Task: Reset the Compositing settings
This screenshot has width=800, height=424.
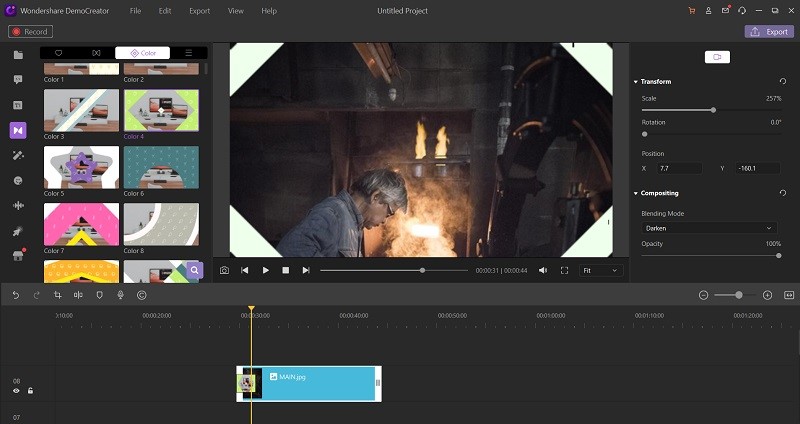Action: (783, 193)
